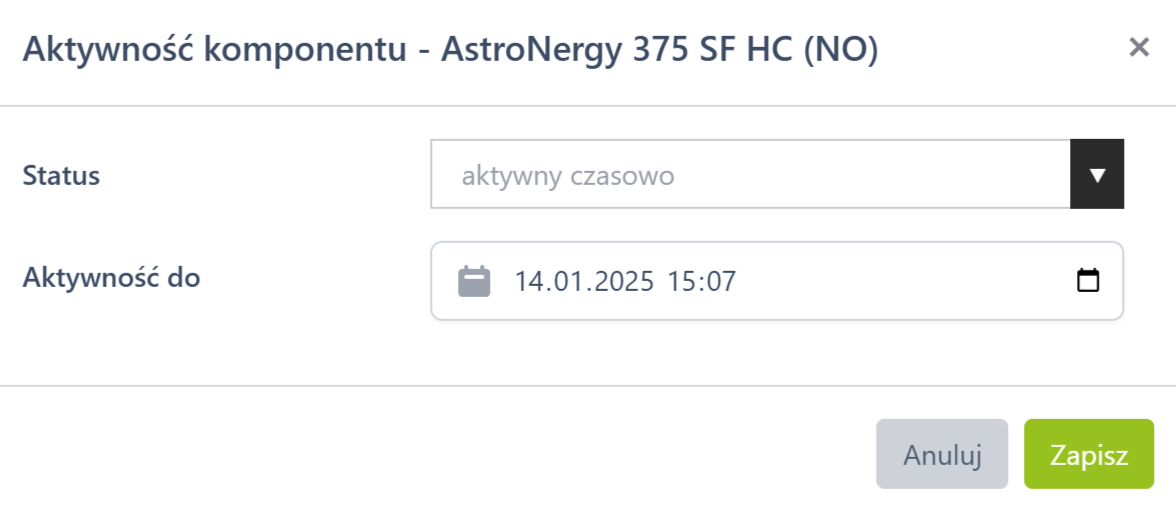Image resolution: width=1176 pixels, height=510 pixels.
Task: Open the native date picker calendar icon
Action: (x=1087, y=281)
